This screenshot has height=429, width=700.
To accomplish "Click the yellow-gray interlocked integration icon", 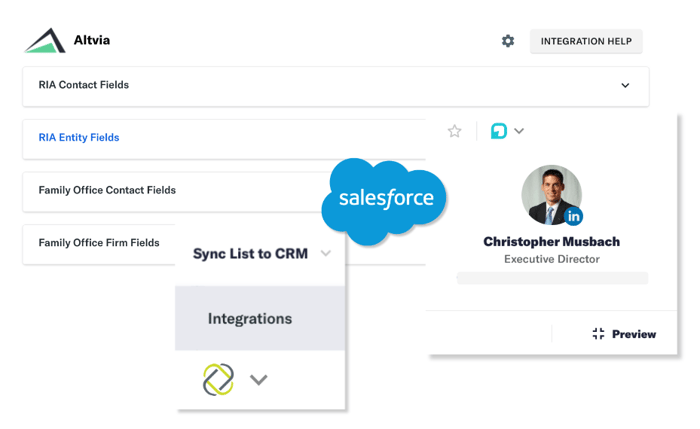I will pos(218,380).
